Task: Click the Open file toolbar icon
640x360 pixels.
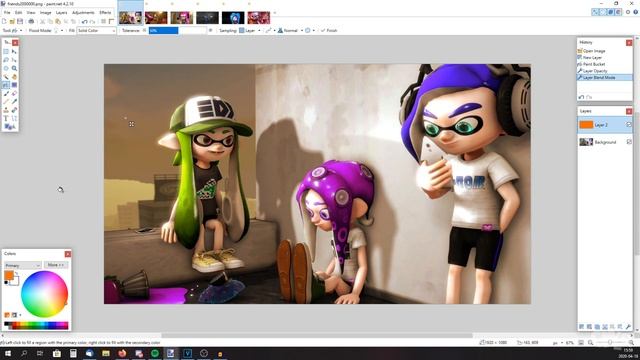Action: point(12,21)
